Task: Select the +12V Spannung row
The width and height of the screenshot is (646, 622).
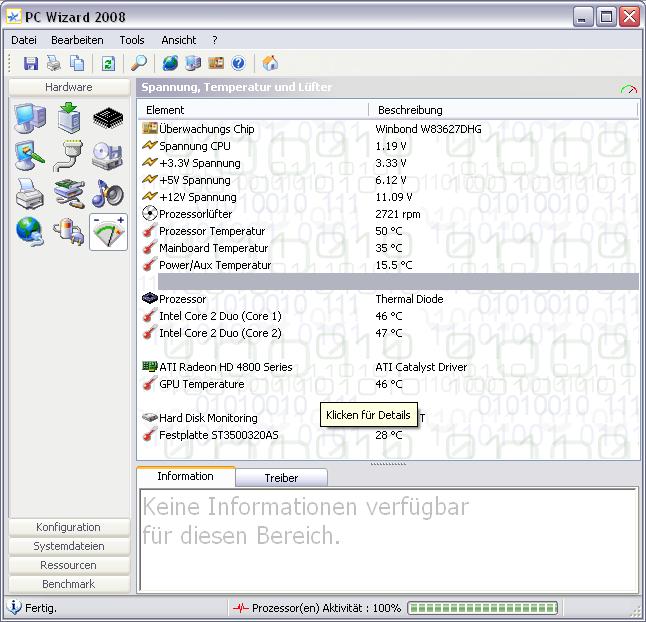Action: coord(389,197)
